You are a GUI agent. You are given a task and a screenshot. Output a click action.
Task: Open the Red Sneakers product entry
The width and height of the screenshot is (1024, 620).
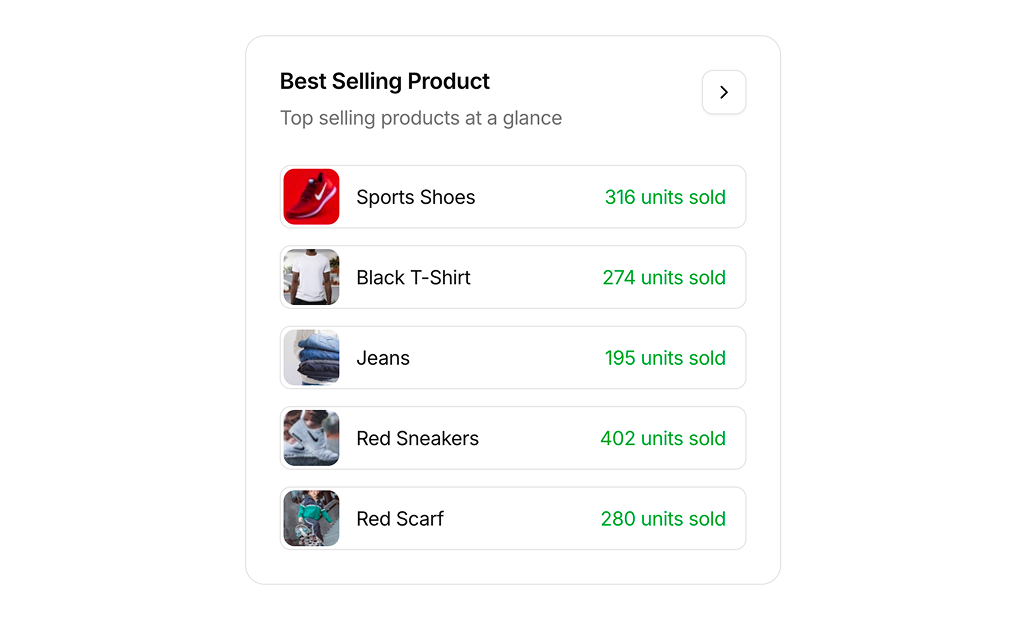coord(417,438)
